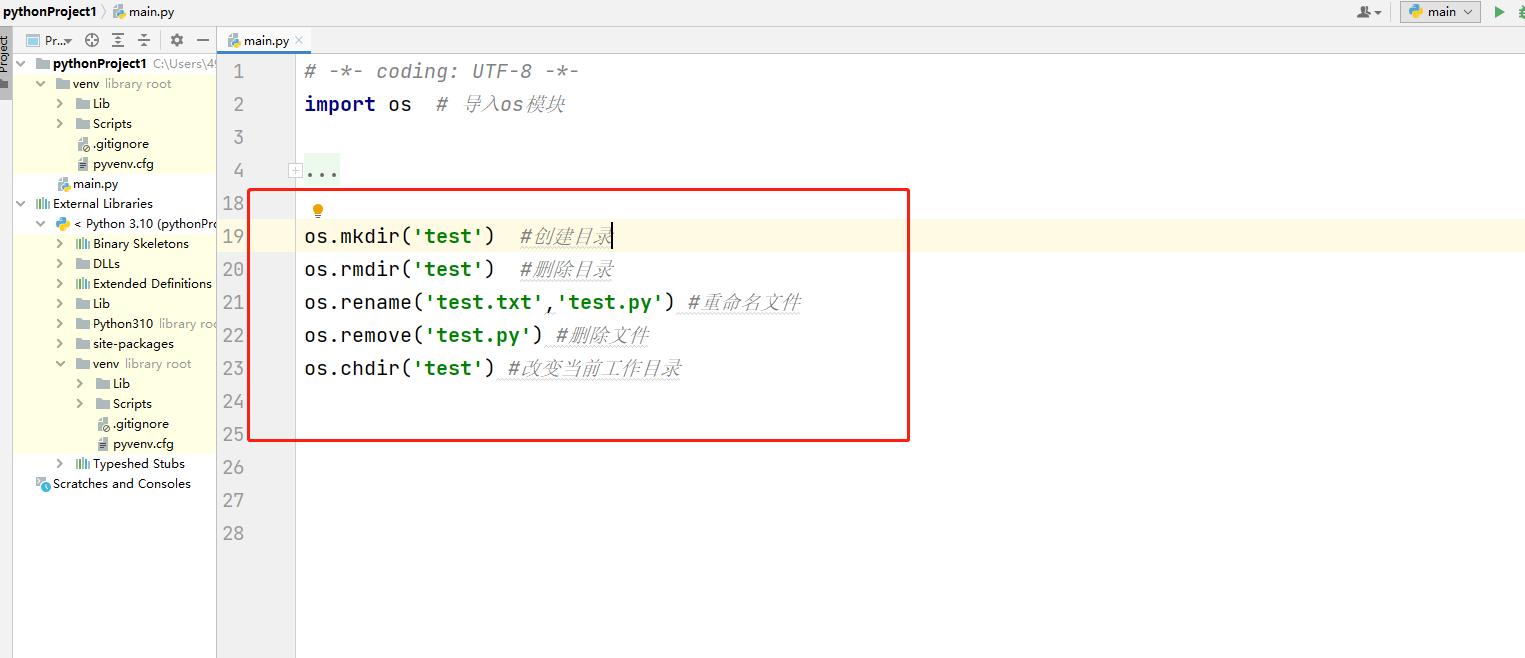Expand the Extended Definitions node
The width and height of the screenshot is (1525, 658).
point(60,283)
